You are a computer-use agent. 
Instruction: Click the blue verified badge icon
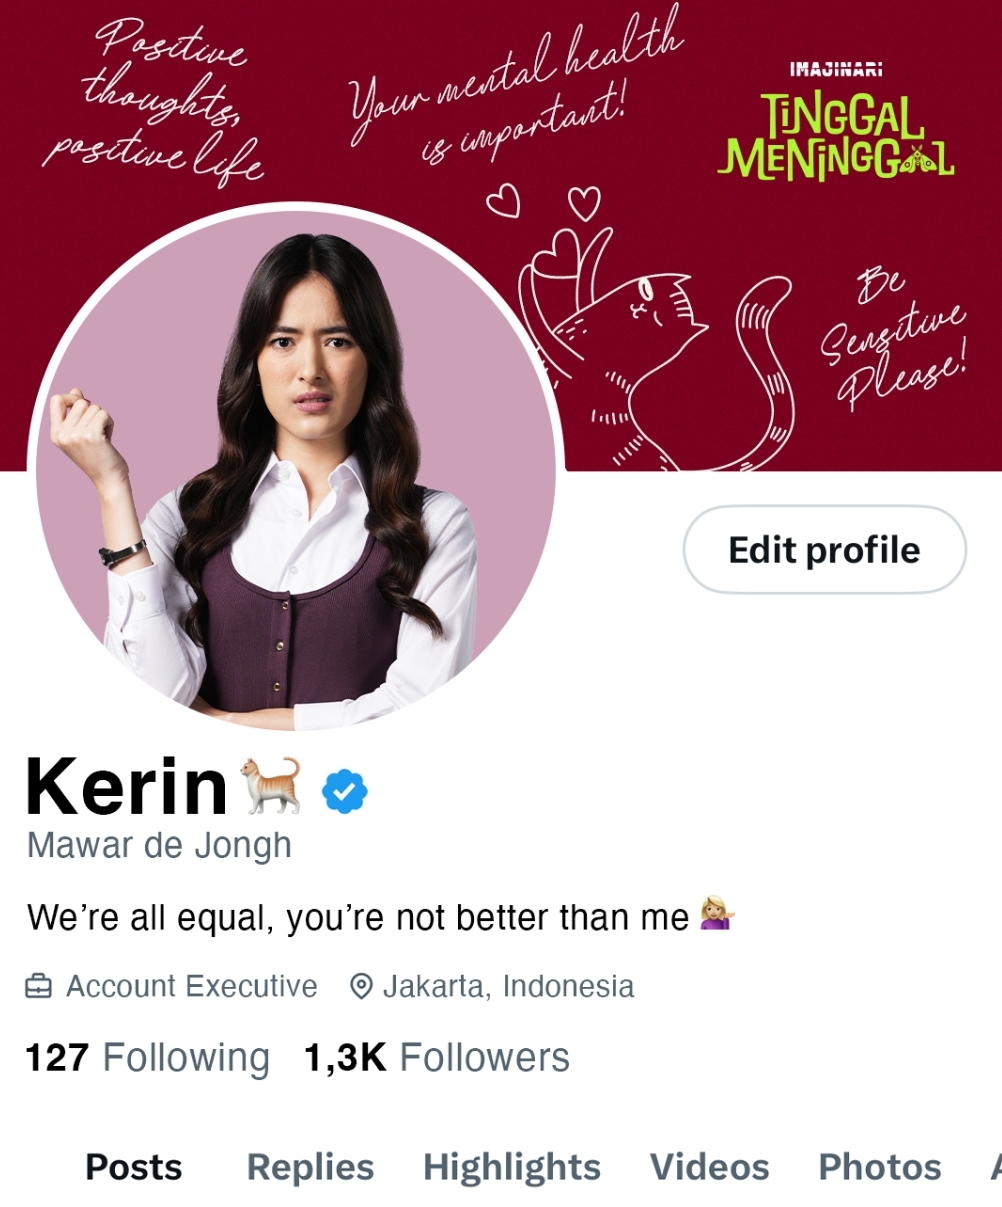[345, 792]
